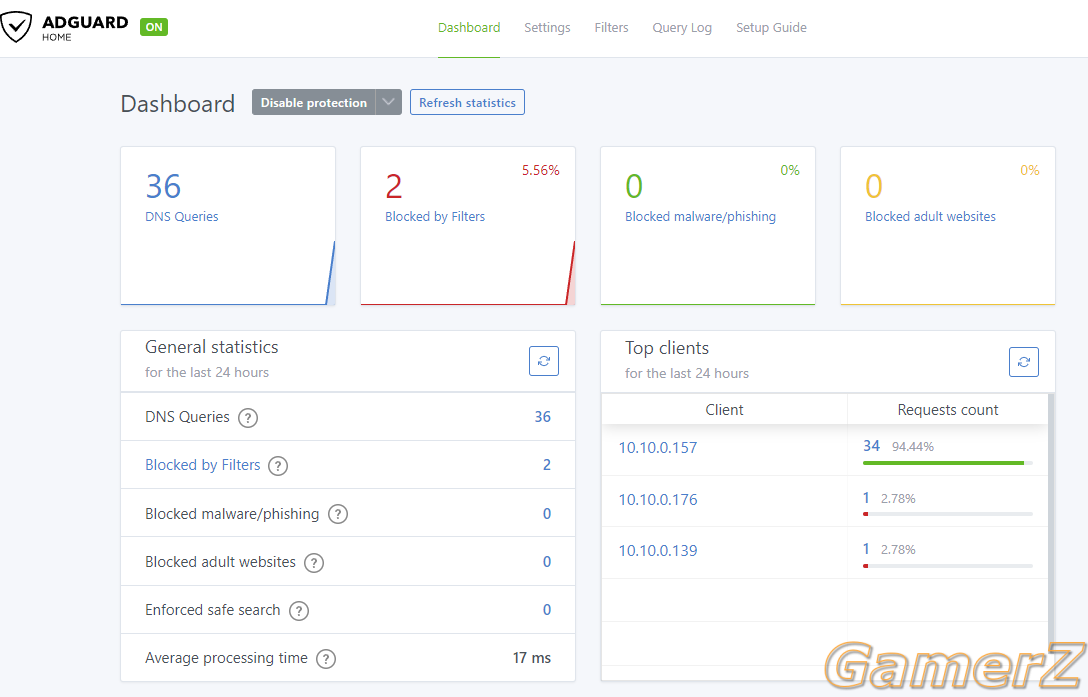Click the Requests count column header
This screenshot has width=1088, height=697.
coord(948,410)
